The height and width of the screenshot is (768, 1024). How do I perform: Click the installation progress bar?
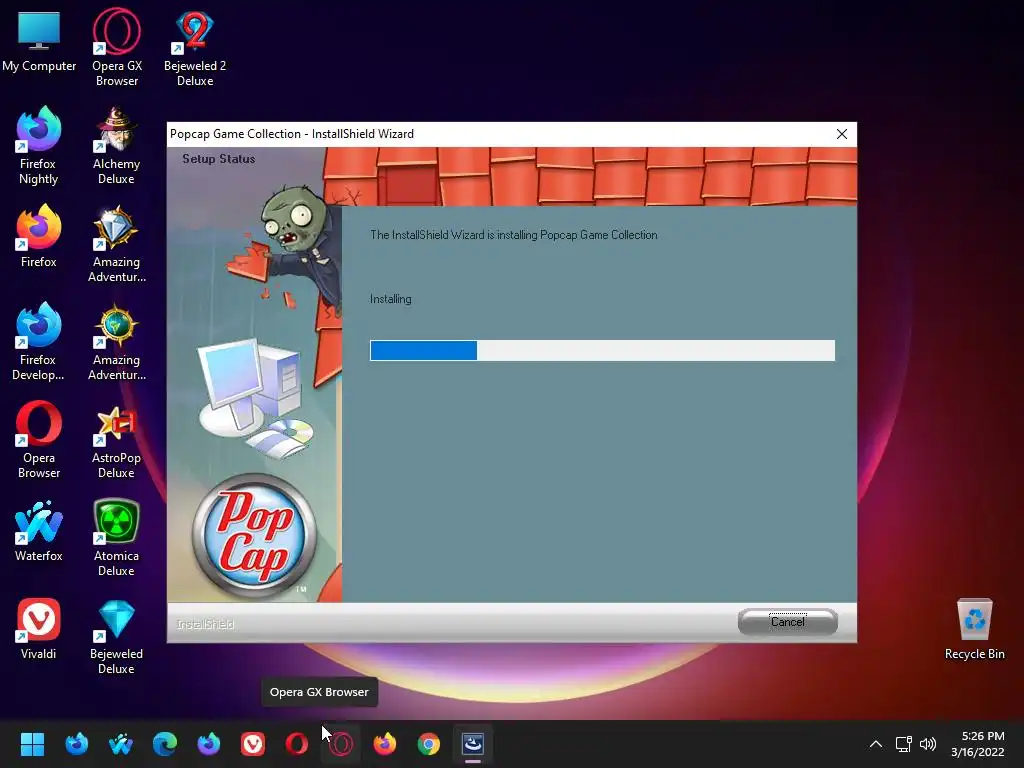point(602,350)
